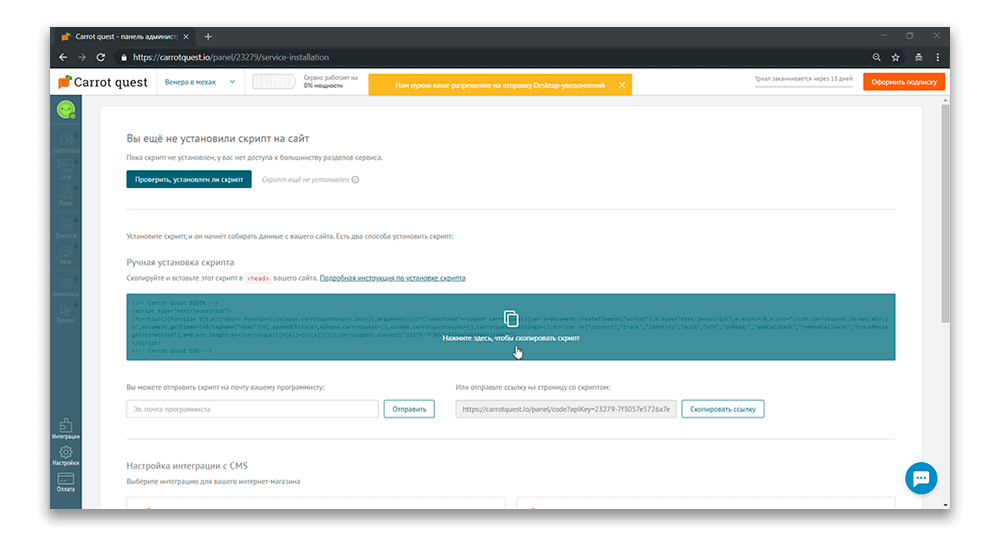
Task: Open Подробная инструкция по установке скрипта link
Action: pos(392,278)
